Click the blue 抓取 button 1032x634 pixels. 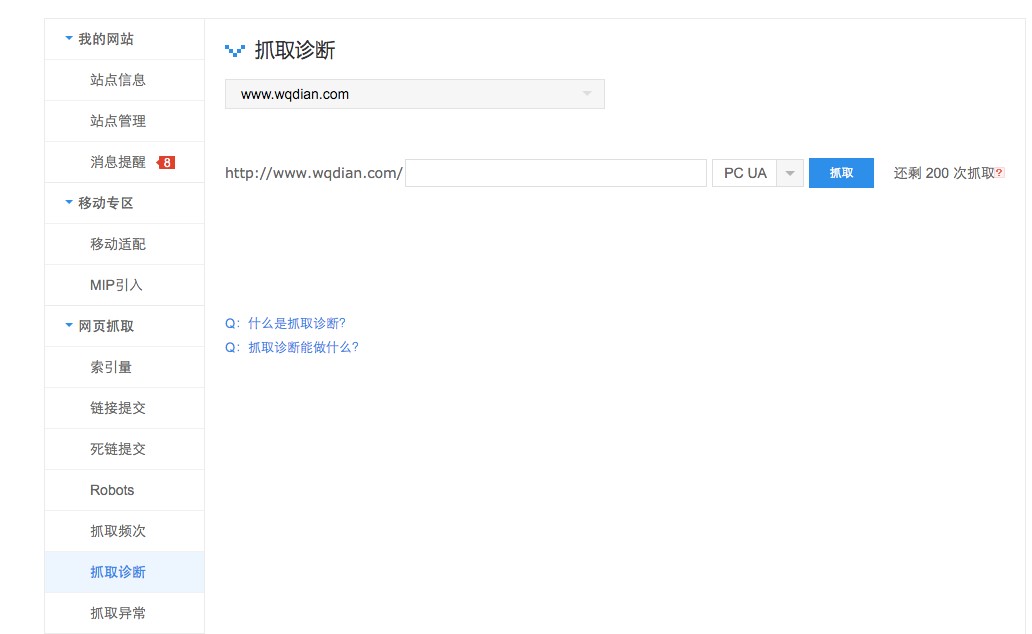840,172
